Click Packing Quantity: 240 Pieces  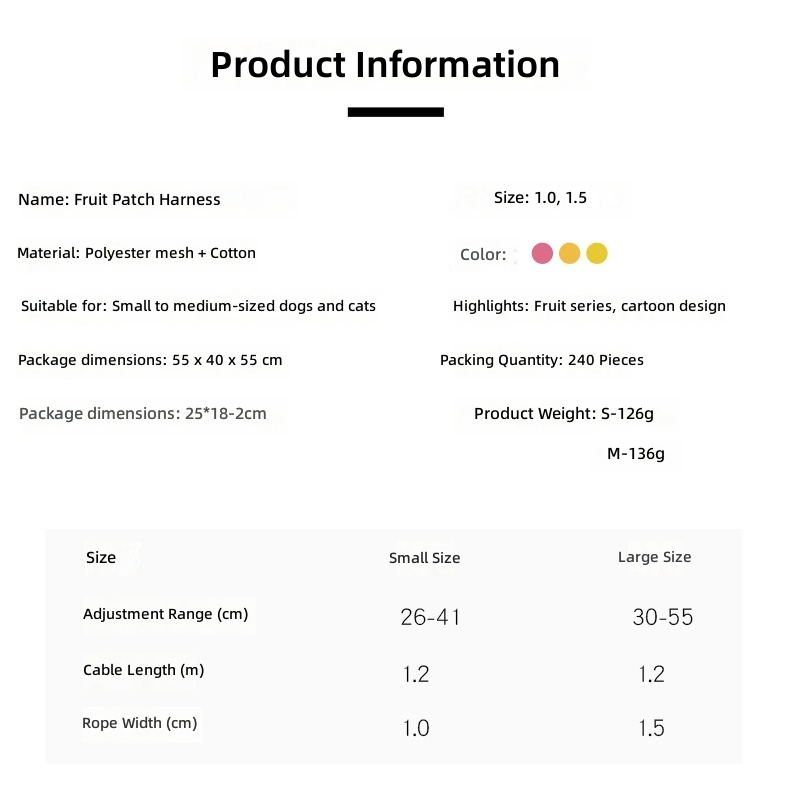[542, 360]
